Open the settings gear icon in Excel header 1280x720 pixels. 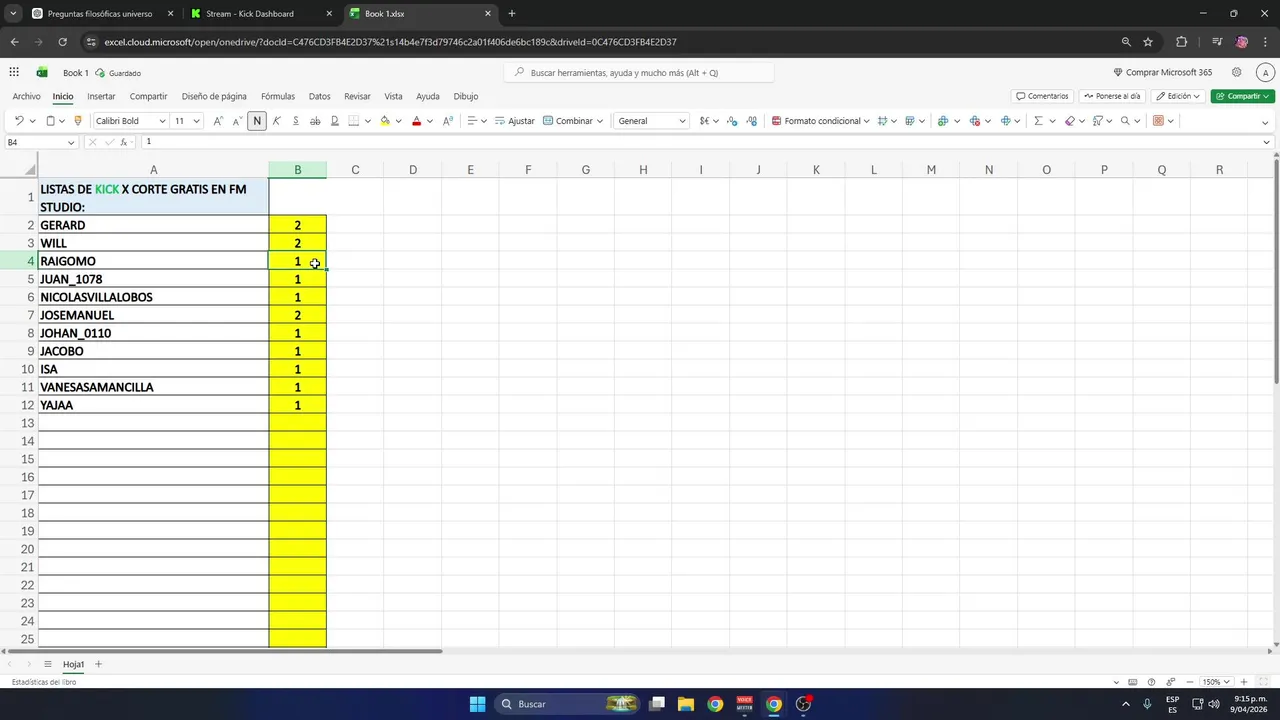click(1237, 72)
